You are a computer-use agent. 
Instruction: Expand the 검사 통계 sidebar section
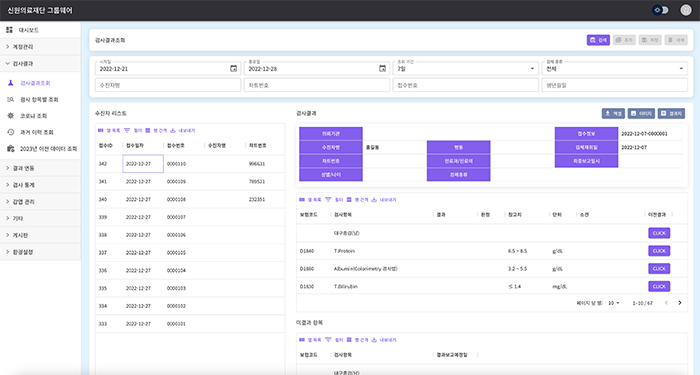click(x=40, y=185)
